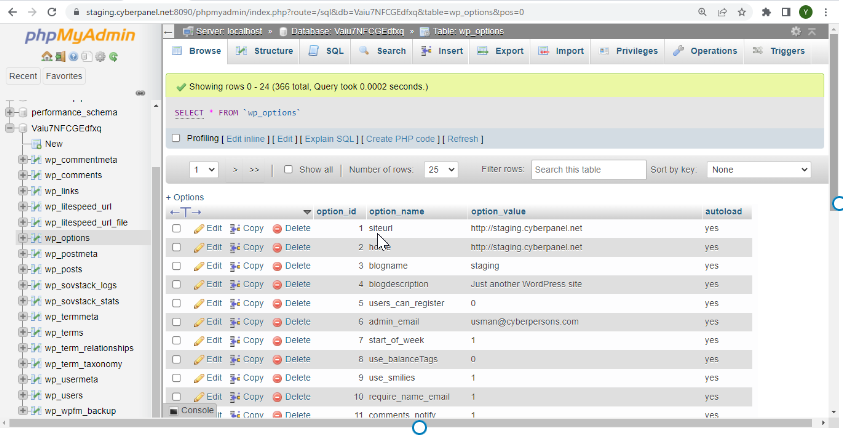Switch to the Structure tab
The height and width of the screenshot is (435, 843).
pyautogui.click(x=265, y=51)
